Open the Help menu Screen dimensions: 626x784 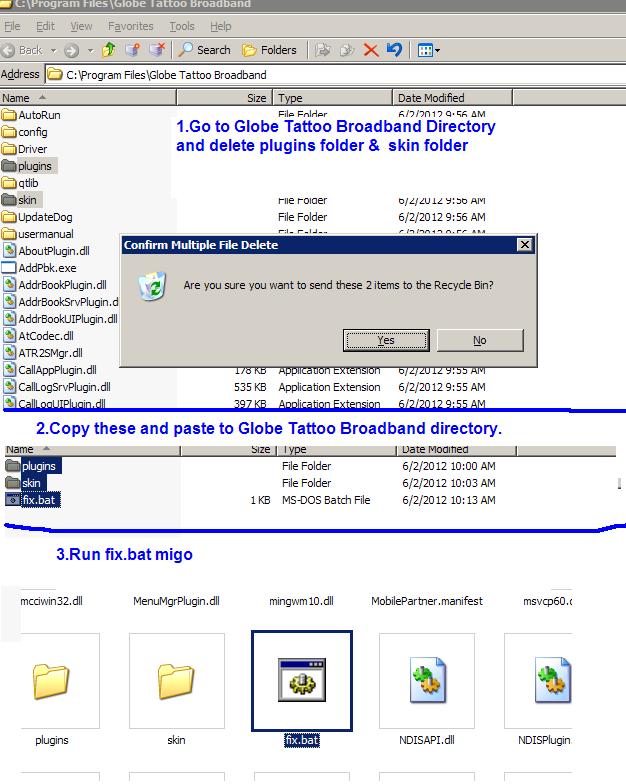tap(220, 26)
